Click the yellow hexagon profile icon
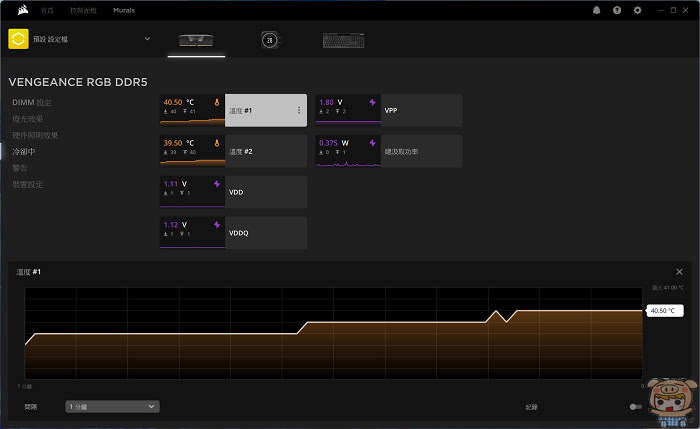700x429 pixels. pyautogui.click(x=18, y=39)
